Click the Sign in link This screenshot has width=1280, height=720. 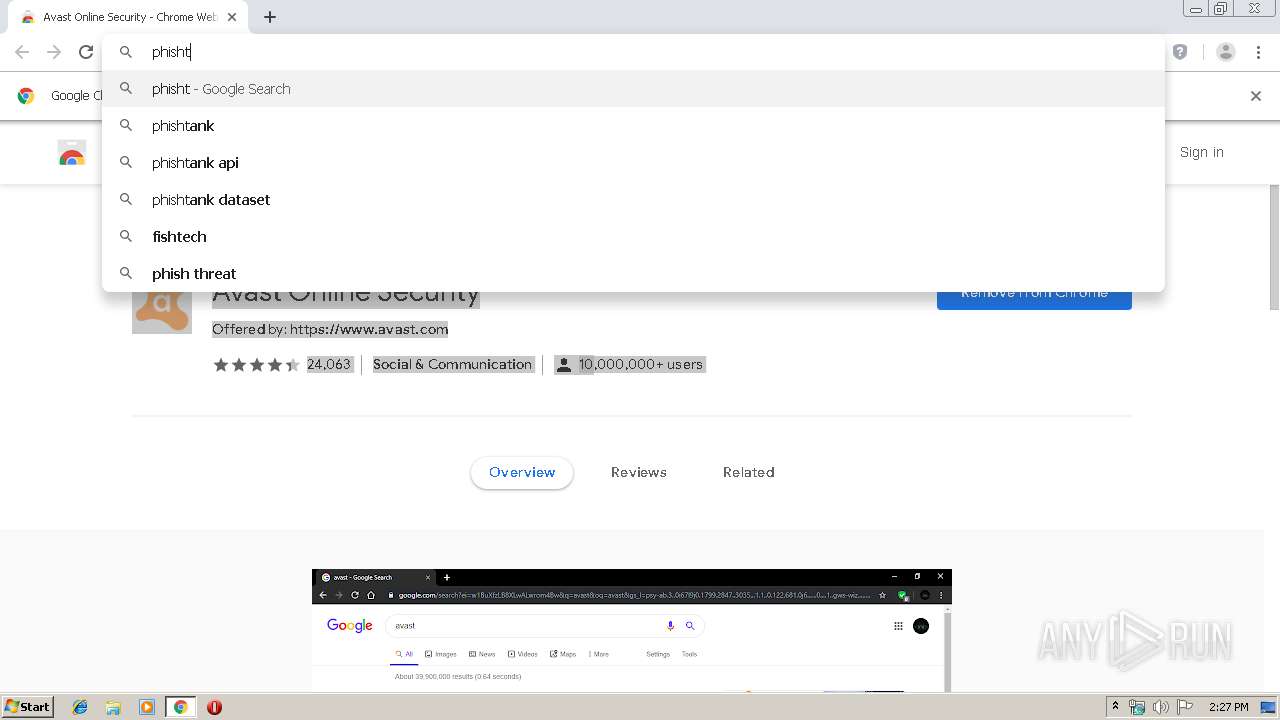1201,152
